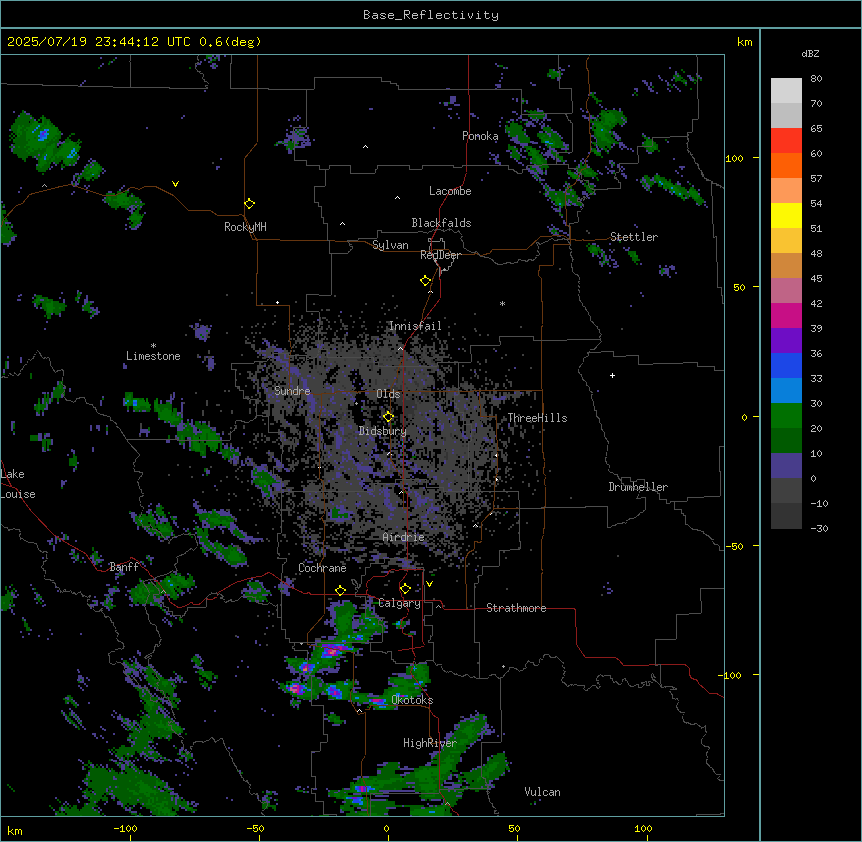Screen dimensions: 862x842
Task: Select the yellow diamond marker above Calgary label
Action: coord(405,589)
